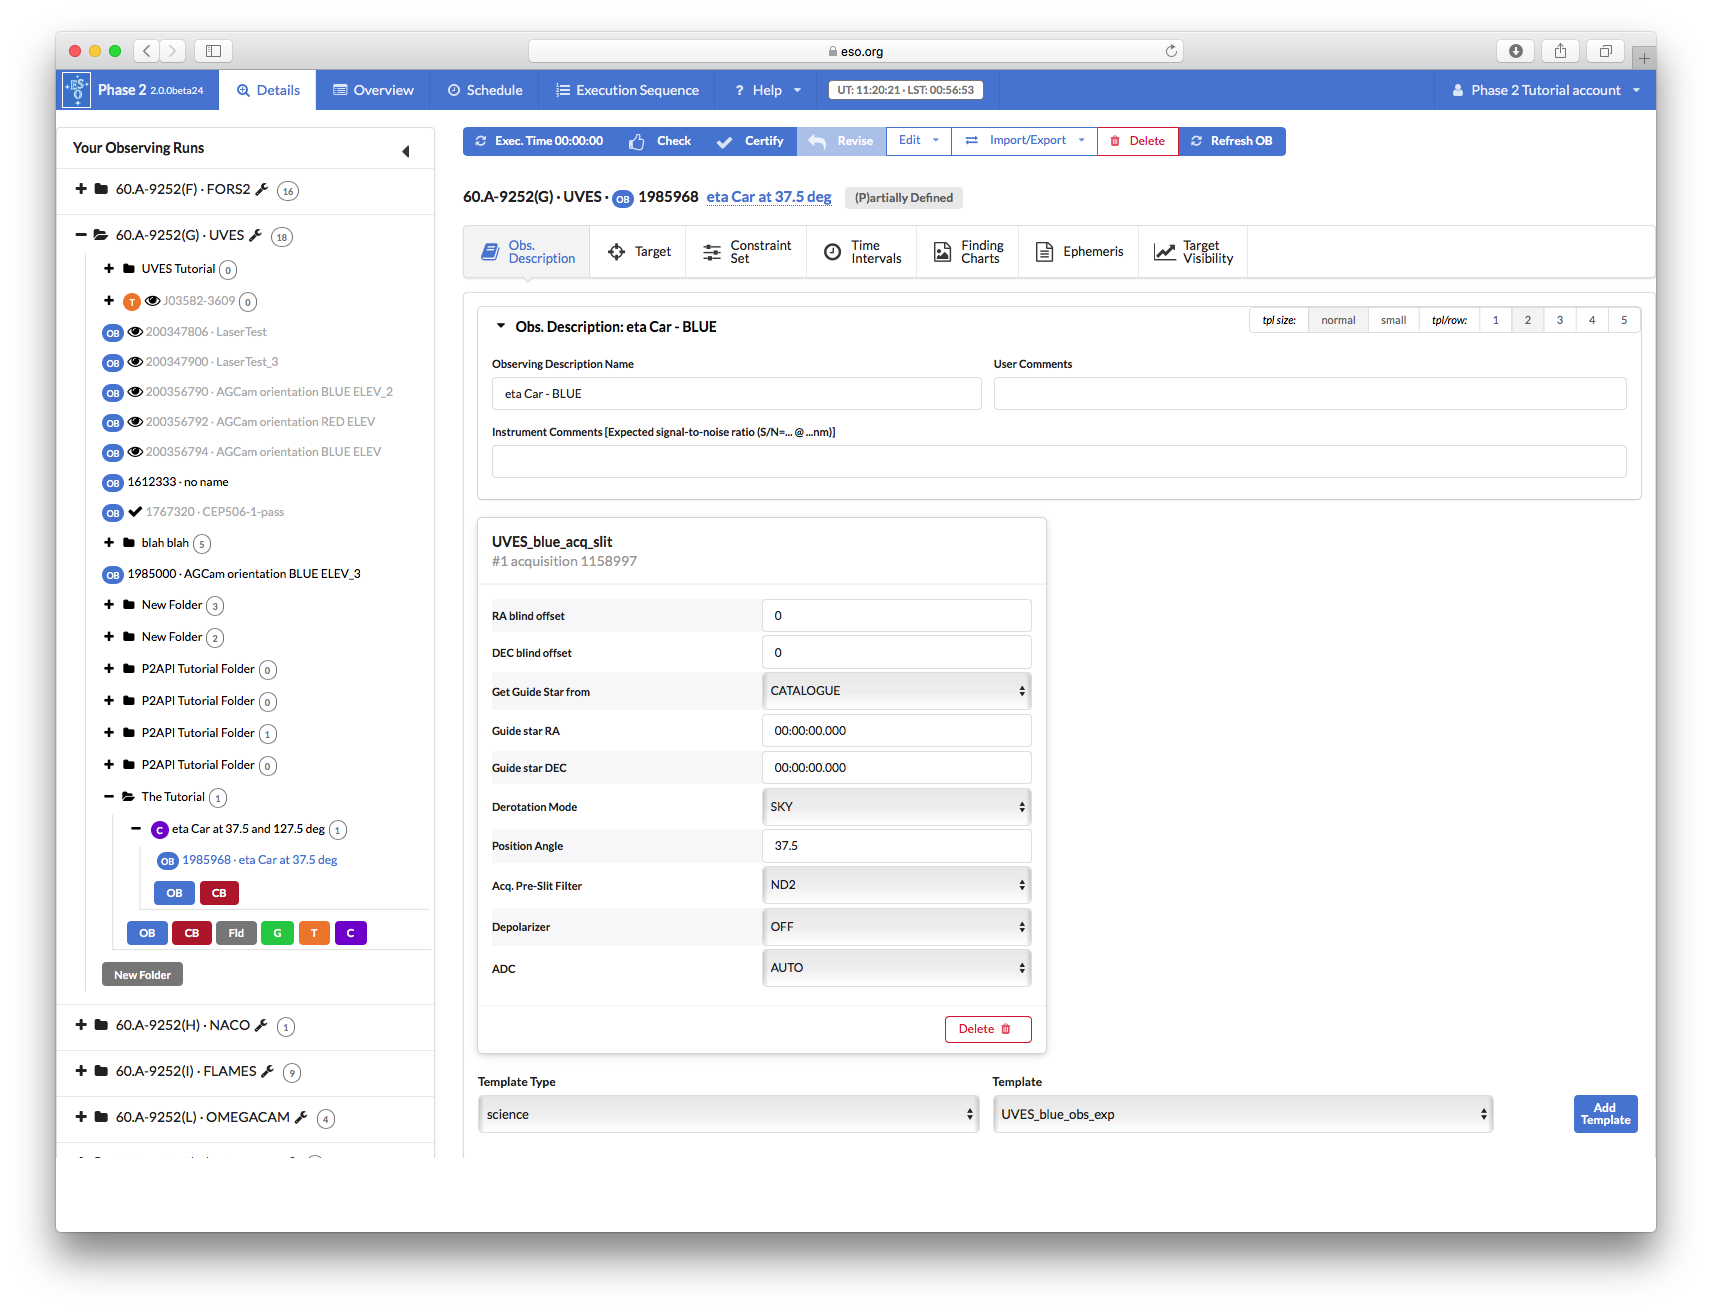Screen dimensions: 1712x1312
Task: Collapse the Your Observing Runs sidebar arrow
Action: point(405,151)
